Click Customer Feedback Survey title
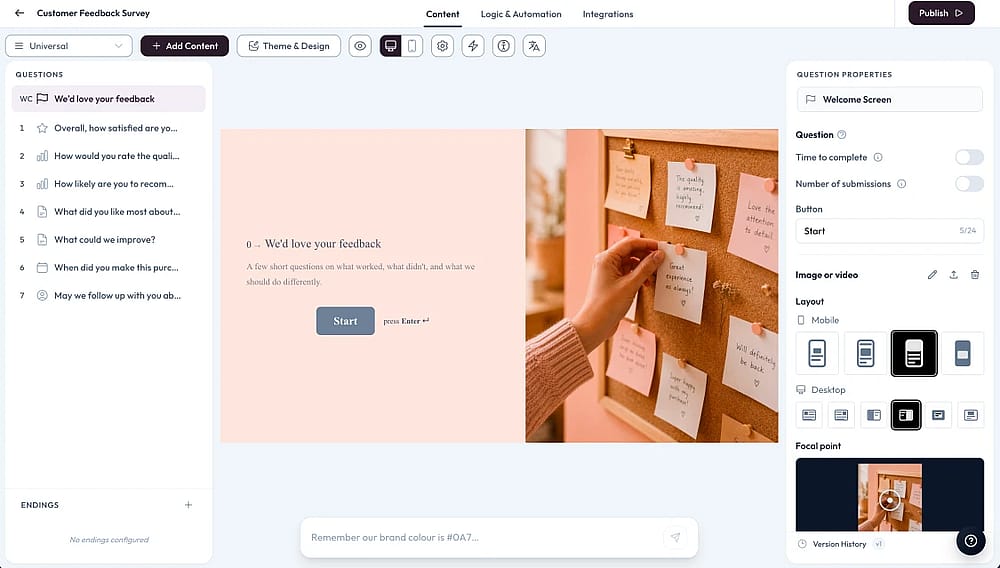 click(x=93, y=13)
